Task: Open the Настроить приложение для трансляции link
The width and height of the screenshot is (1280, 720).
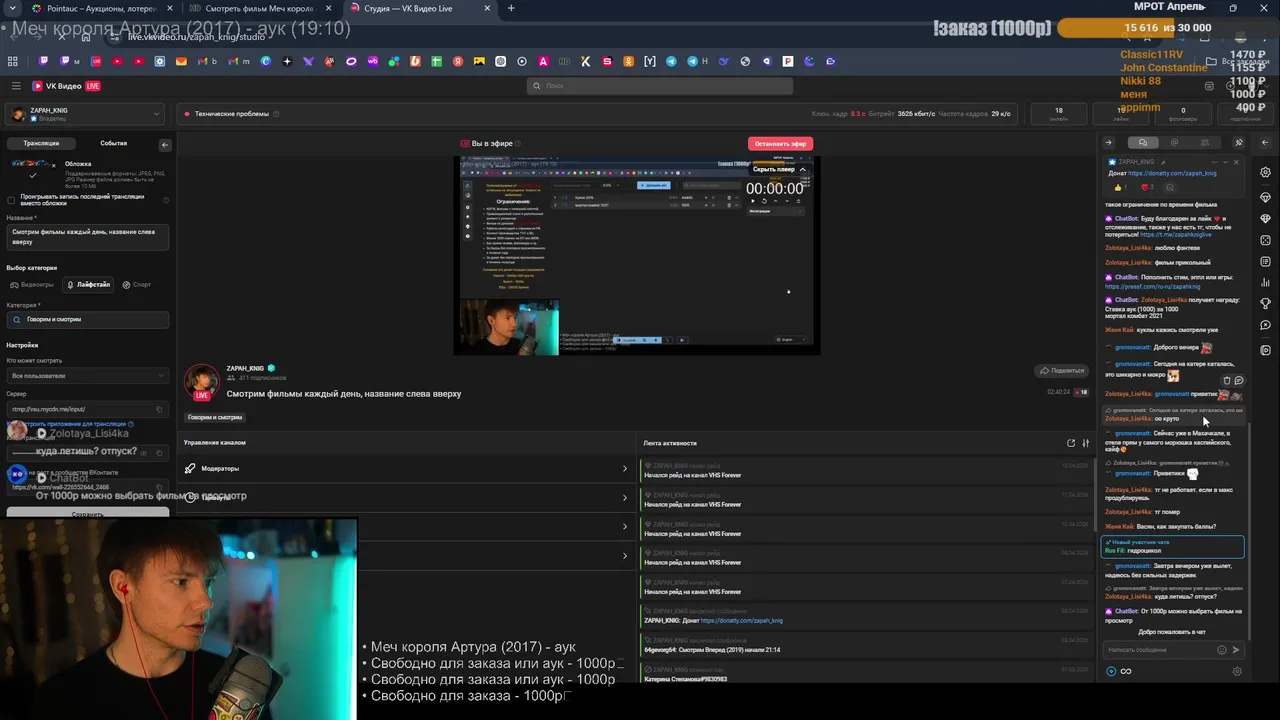Action: [x=70, y=424]
